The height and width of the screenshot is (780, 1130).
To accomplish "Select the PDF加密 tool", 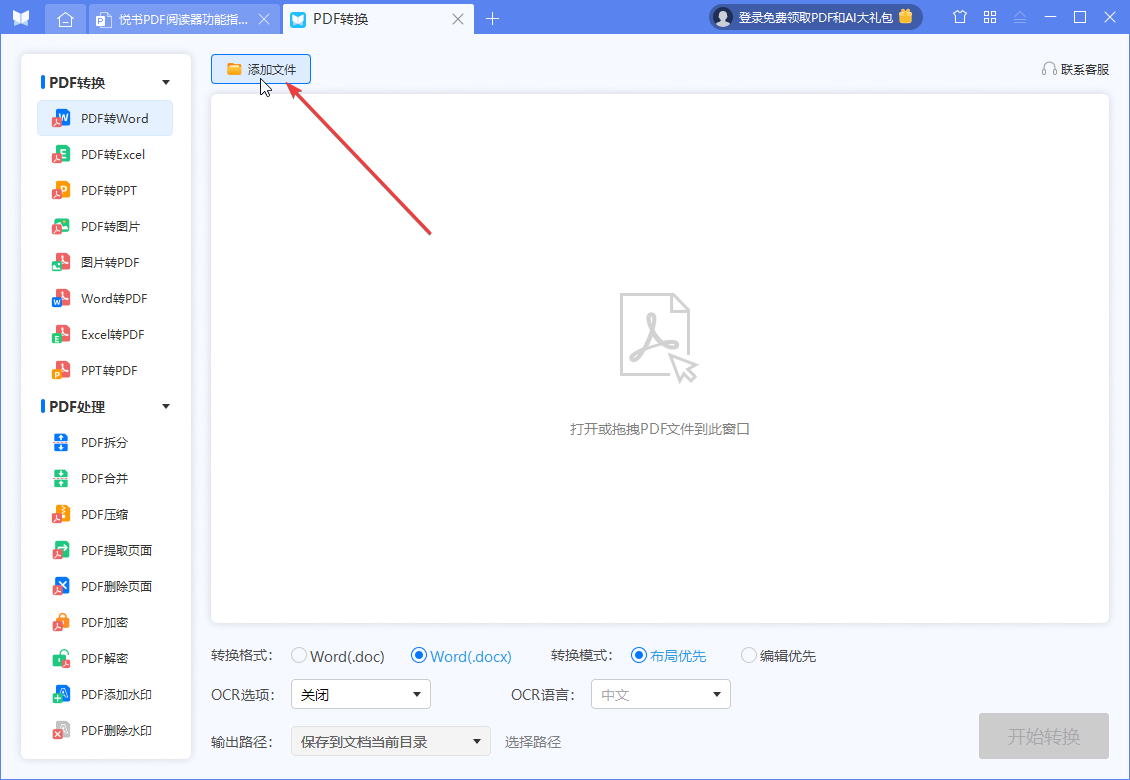I will [104, 622].
